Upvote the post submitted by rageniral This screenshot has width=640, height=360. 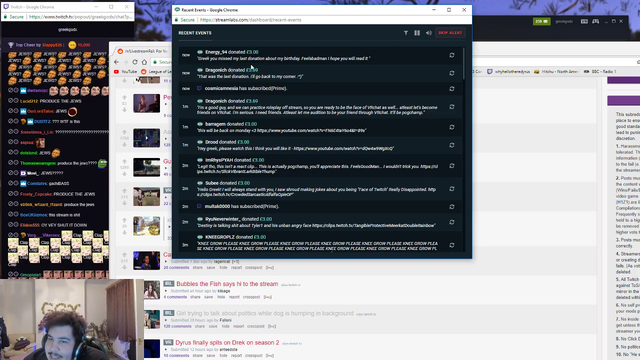(124, 254)
